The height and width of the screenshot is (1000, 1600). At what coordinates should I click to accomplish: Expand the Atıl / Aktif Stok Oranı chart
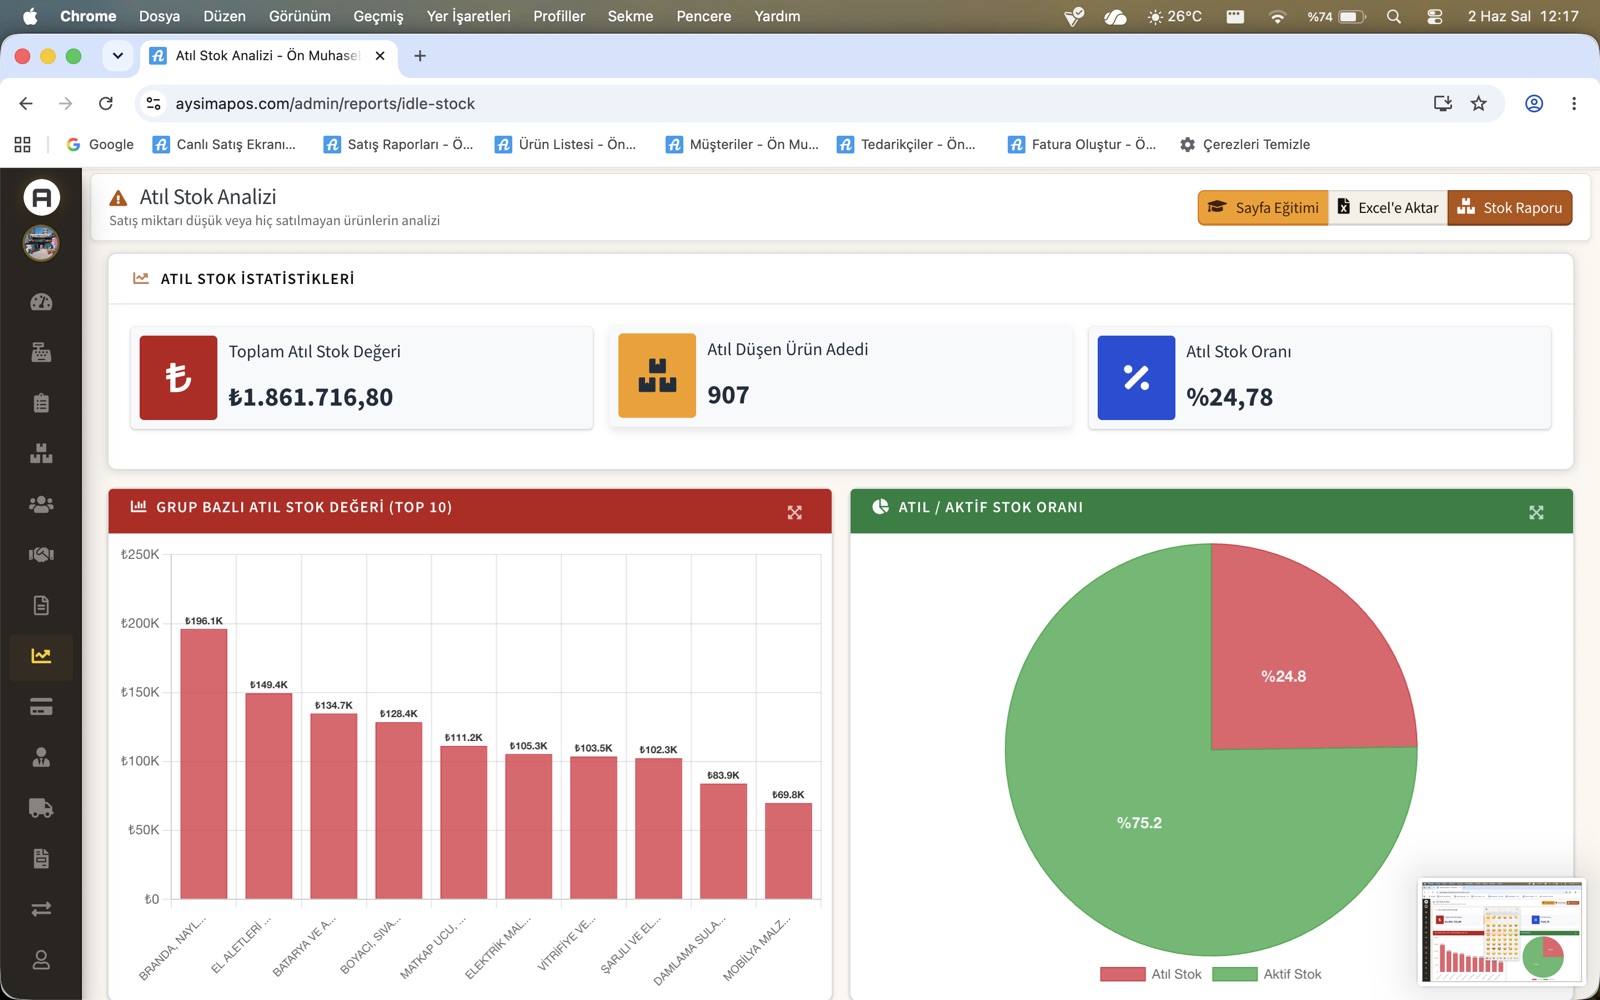(x=1537, y=512)
